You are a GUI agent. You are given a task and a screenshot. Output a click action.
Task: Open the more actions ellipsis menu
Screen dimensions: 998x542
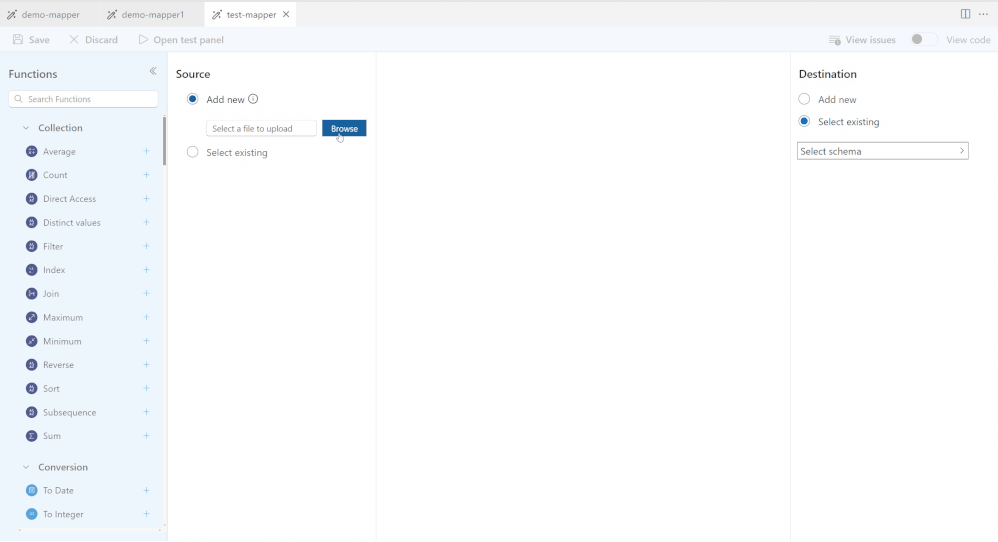pos(983,14)
